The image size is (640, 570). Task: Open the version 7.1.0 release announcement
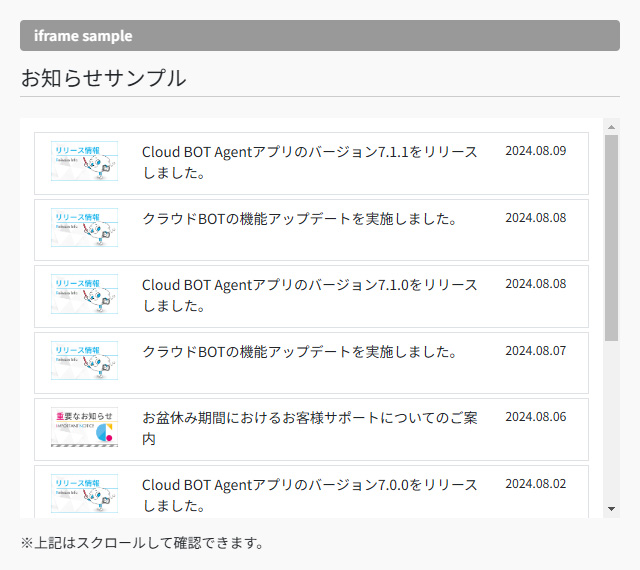coord(309,295)
